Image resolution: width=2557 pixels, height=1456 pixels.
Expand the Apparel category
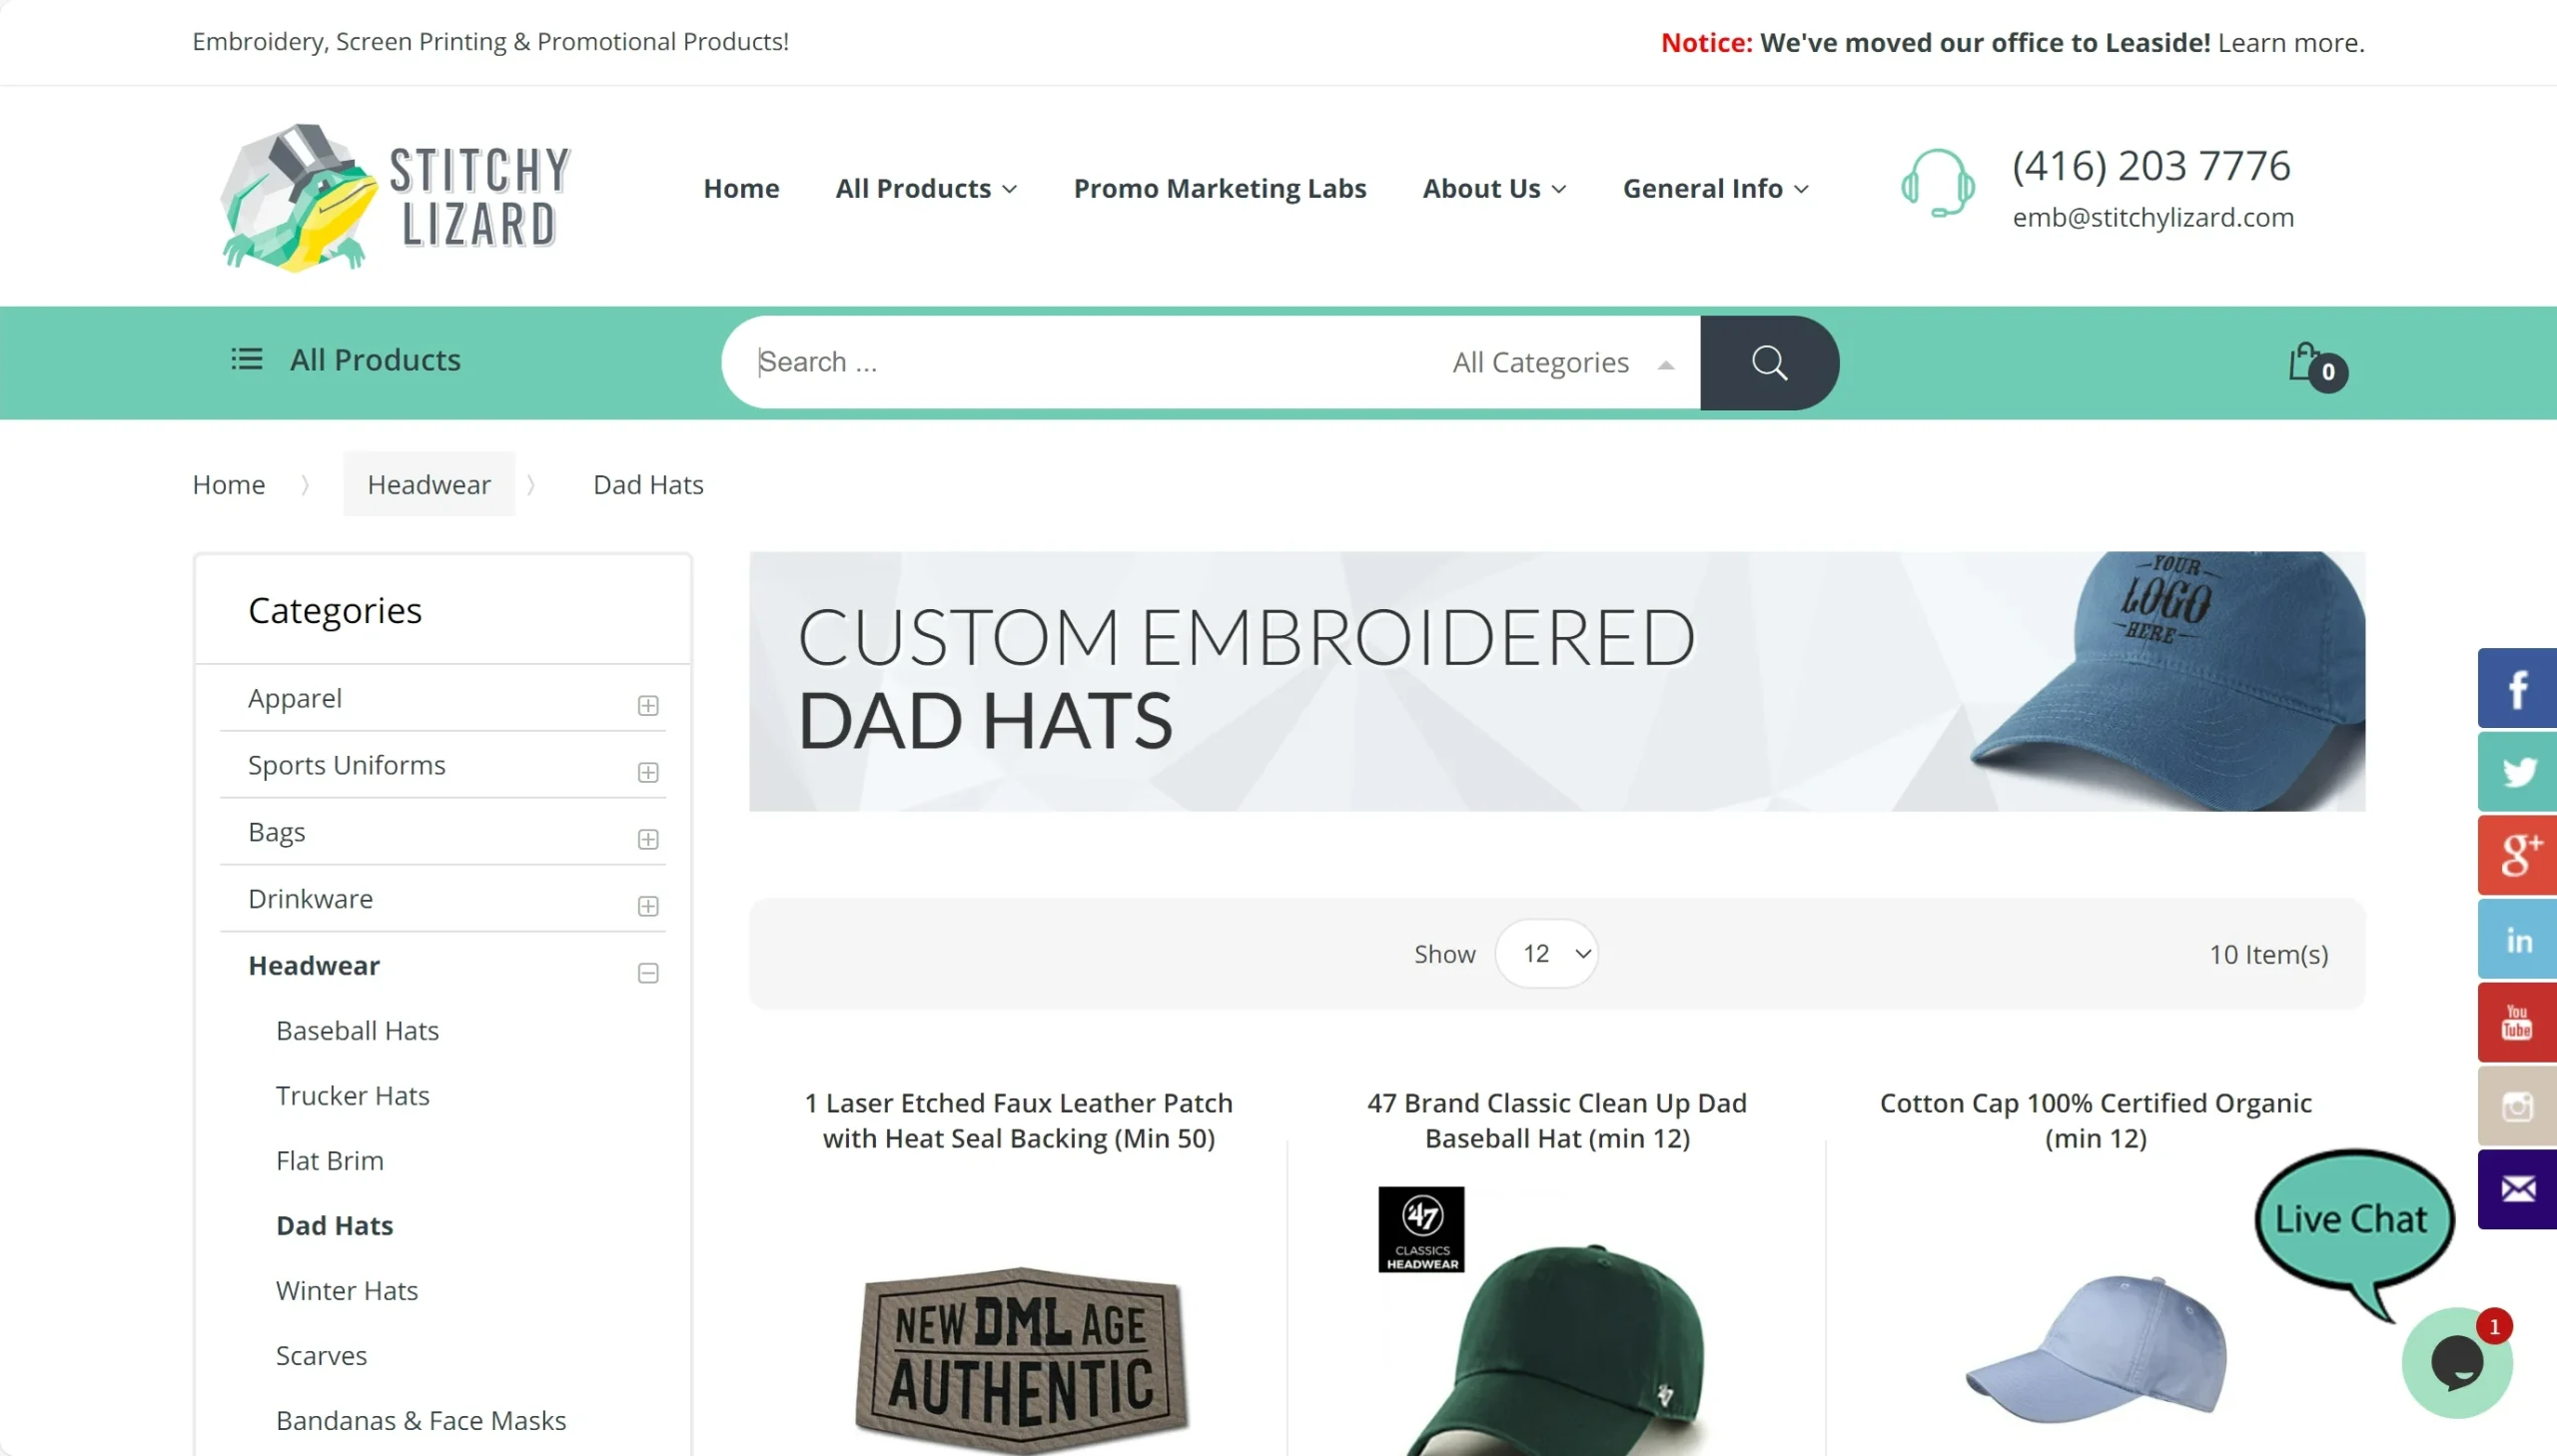tap(648, 705)
